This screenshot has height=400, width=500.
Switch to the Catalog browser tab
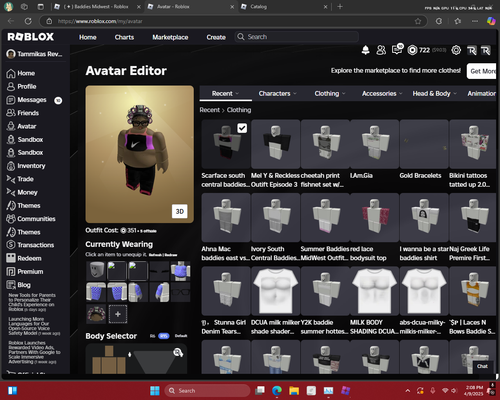284,7
